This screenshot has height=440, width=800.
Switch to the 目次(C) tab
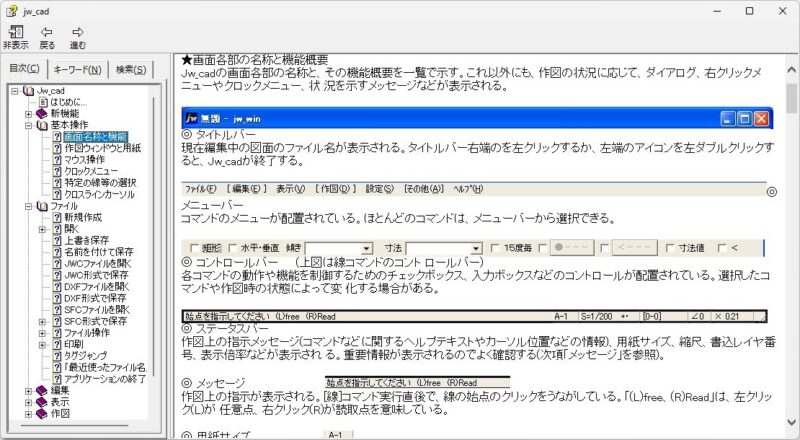(x=24, y=69)
